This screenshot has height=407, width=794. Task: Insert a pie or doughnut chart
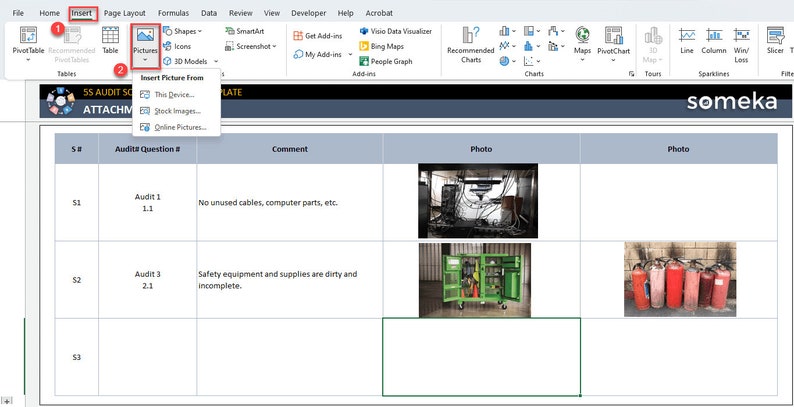point(504,61)
